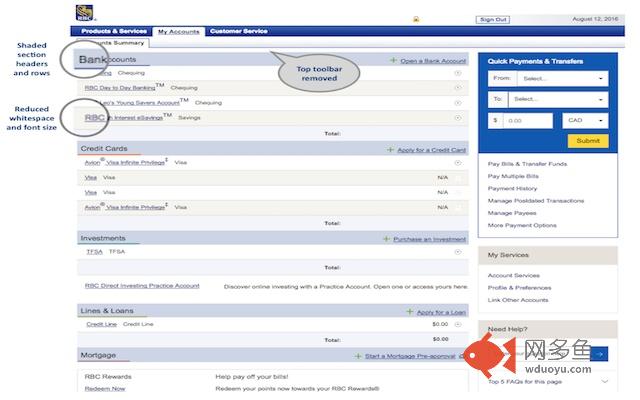Image resolution: width=640 pixels, height=400 pixels.
Task: Go to the Payment History link
Action: 512,188
